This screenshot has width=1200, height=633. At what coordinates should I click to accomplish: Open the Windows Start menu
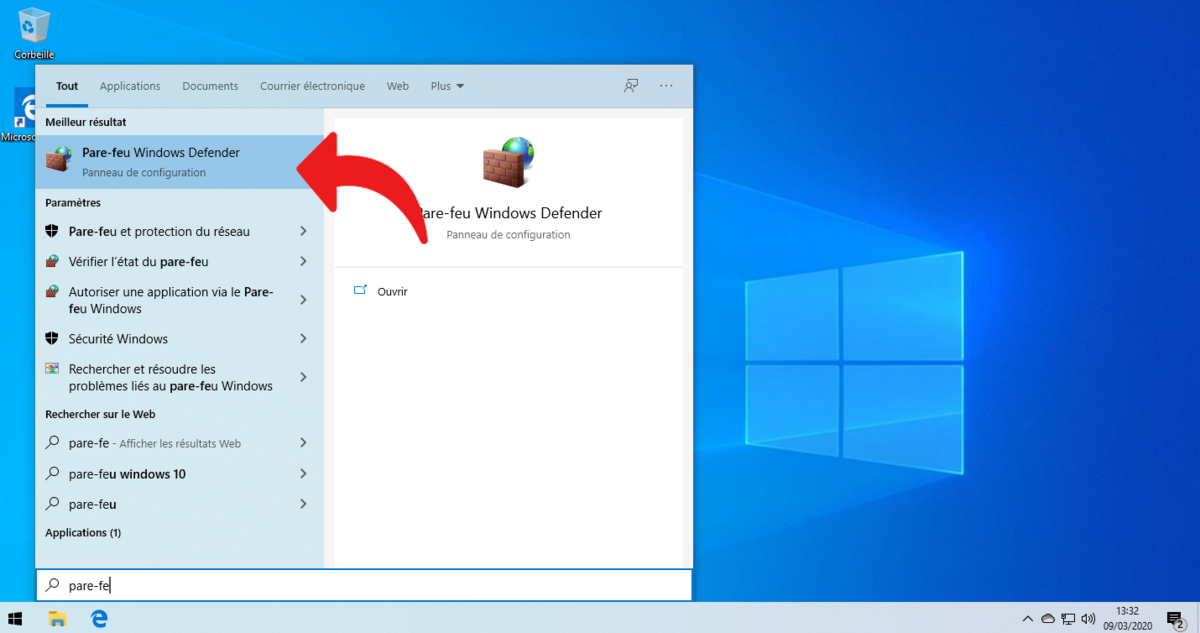point(16,618)
